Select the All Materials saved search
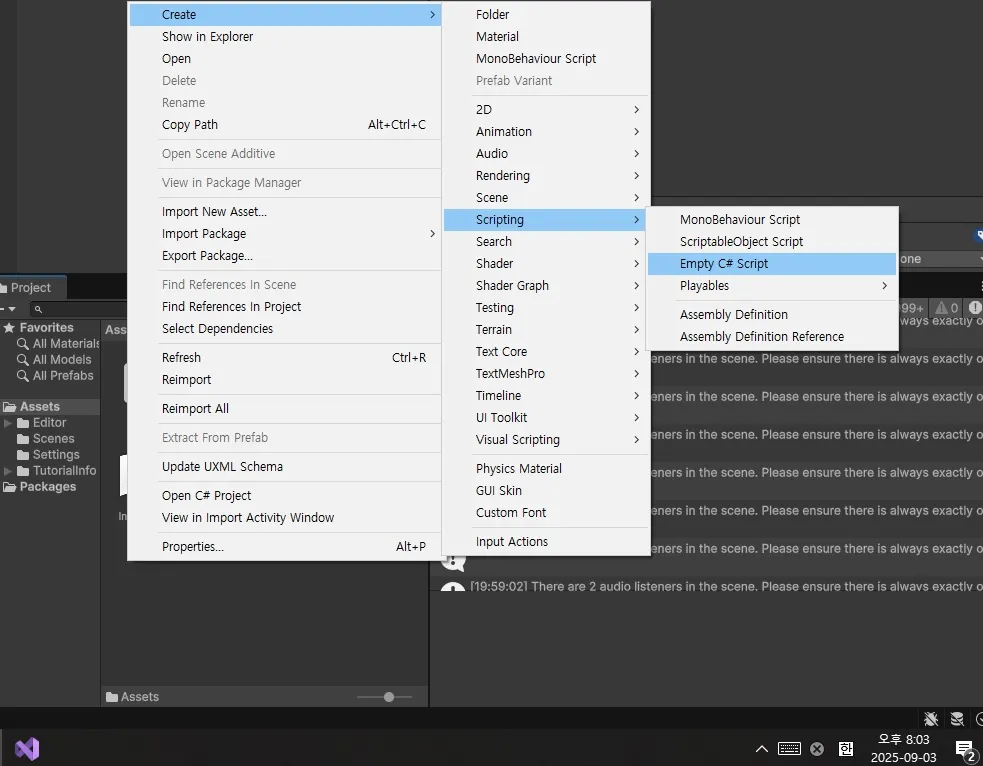The height and width of the screenshot is (766, 983). click(x=59, y=344)
